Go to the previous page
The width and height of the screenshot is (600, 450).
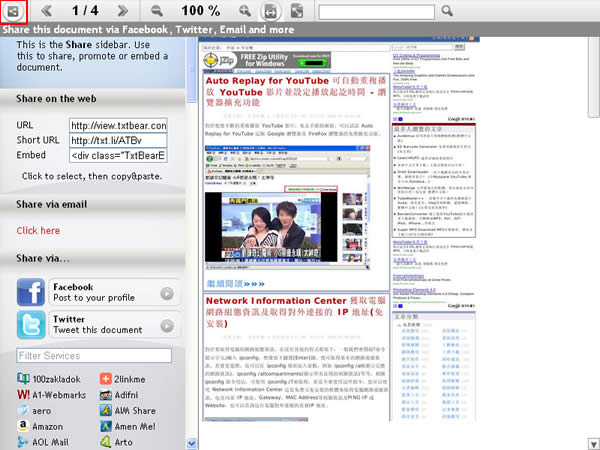46,10
